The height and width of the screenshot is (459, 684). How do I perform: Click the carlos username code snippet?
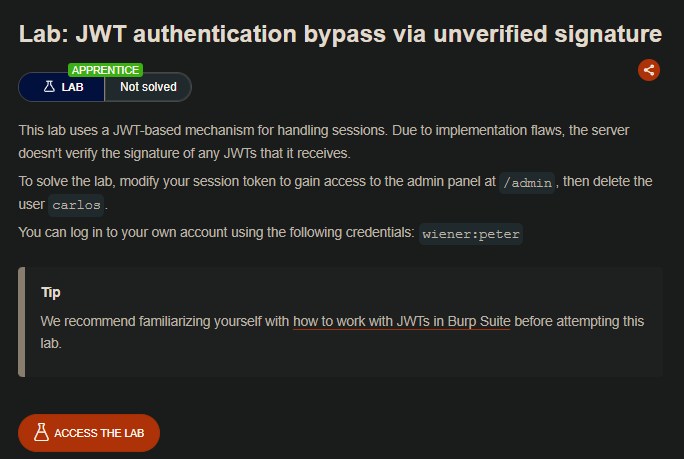click(77, 205)
